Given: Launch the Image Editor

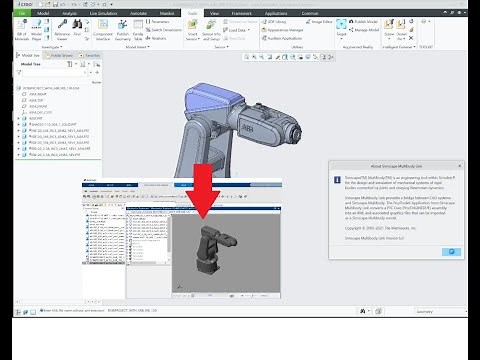Looking at the screenshot, I should point(319,22).
